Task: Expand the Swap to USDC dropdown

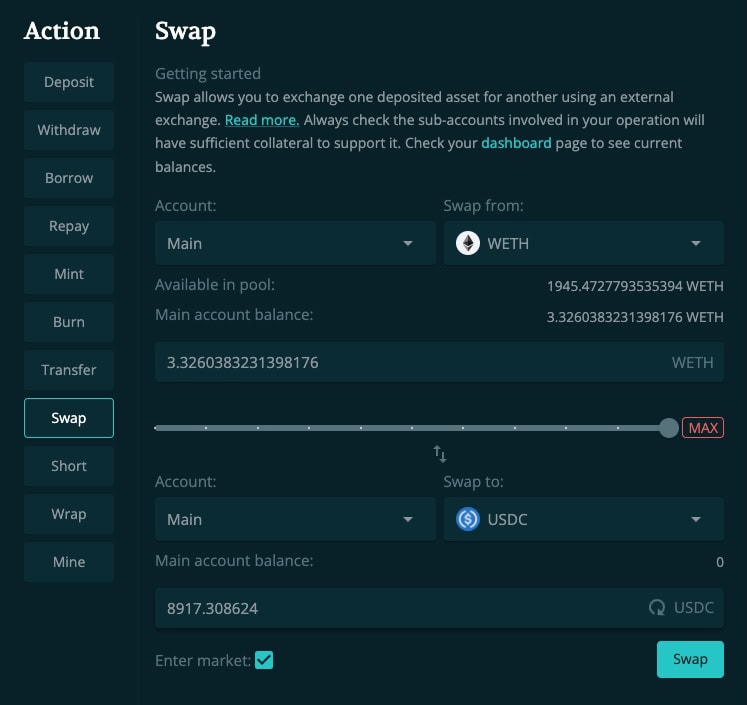Action: (x=584, y=519)
